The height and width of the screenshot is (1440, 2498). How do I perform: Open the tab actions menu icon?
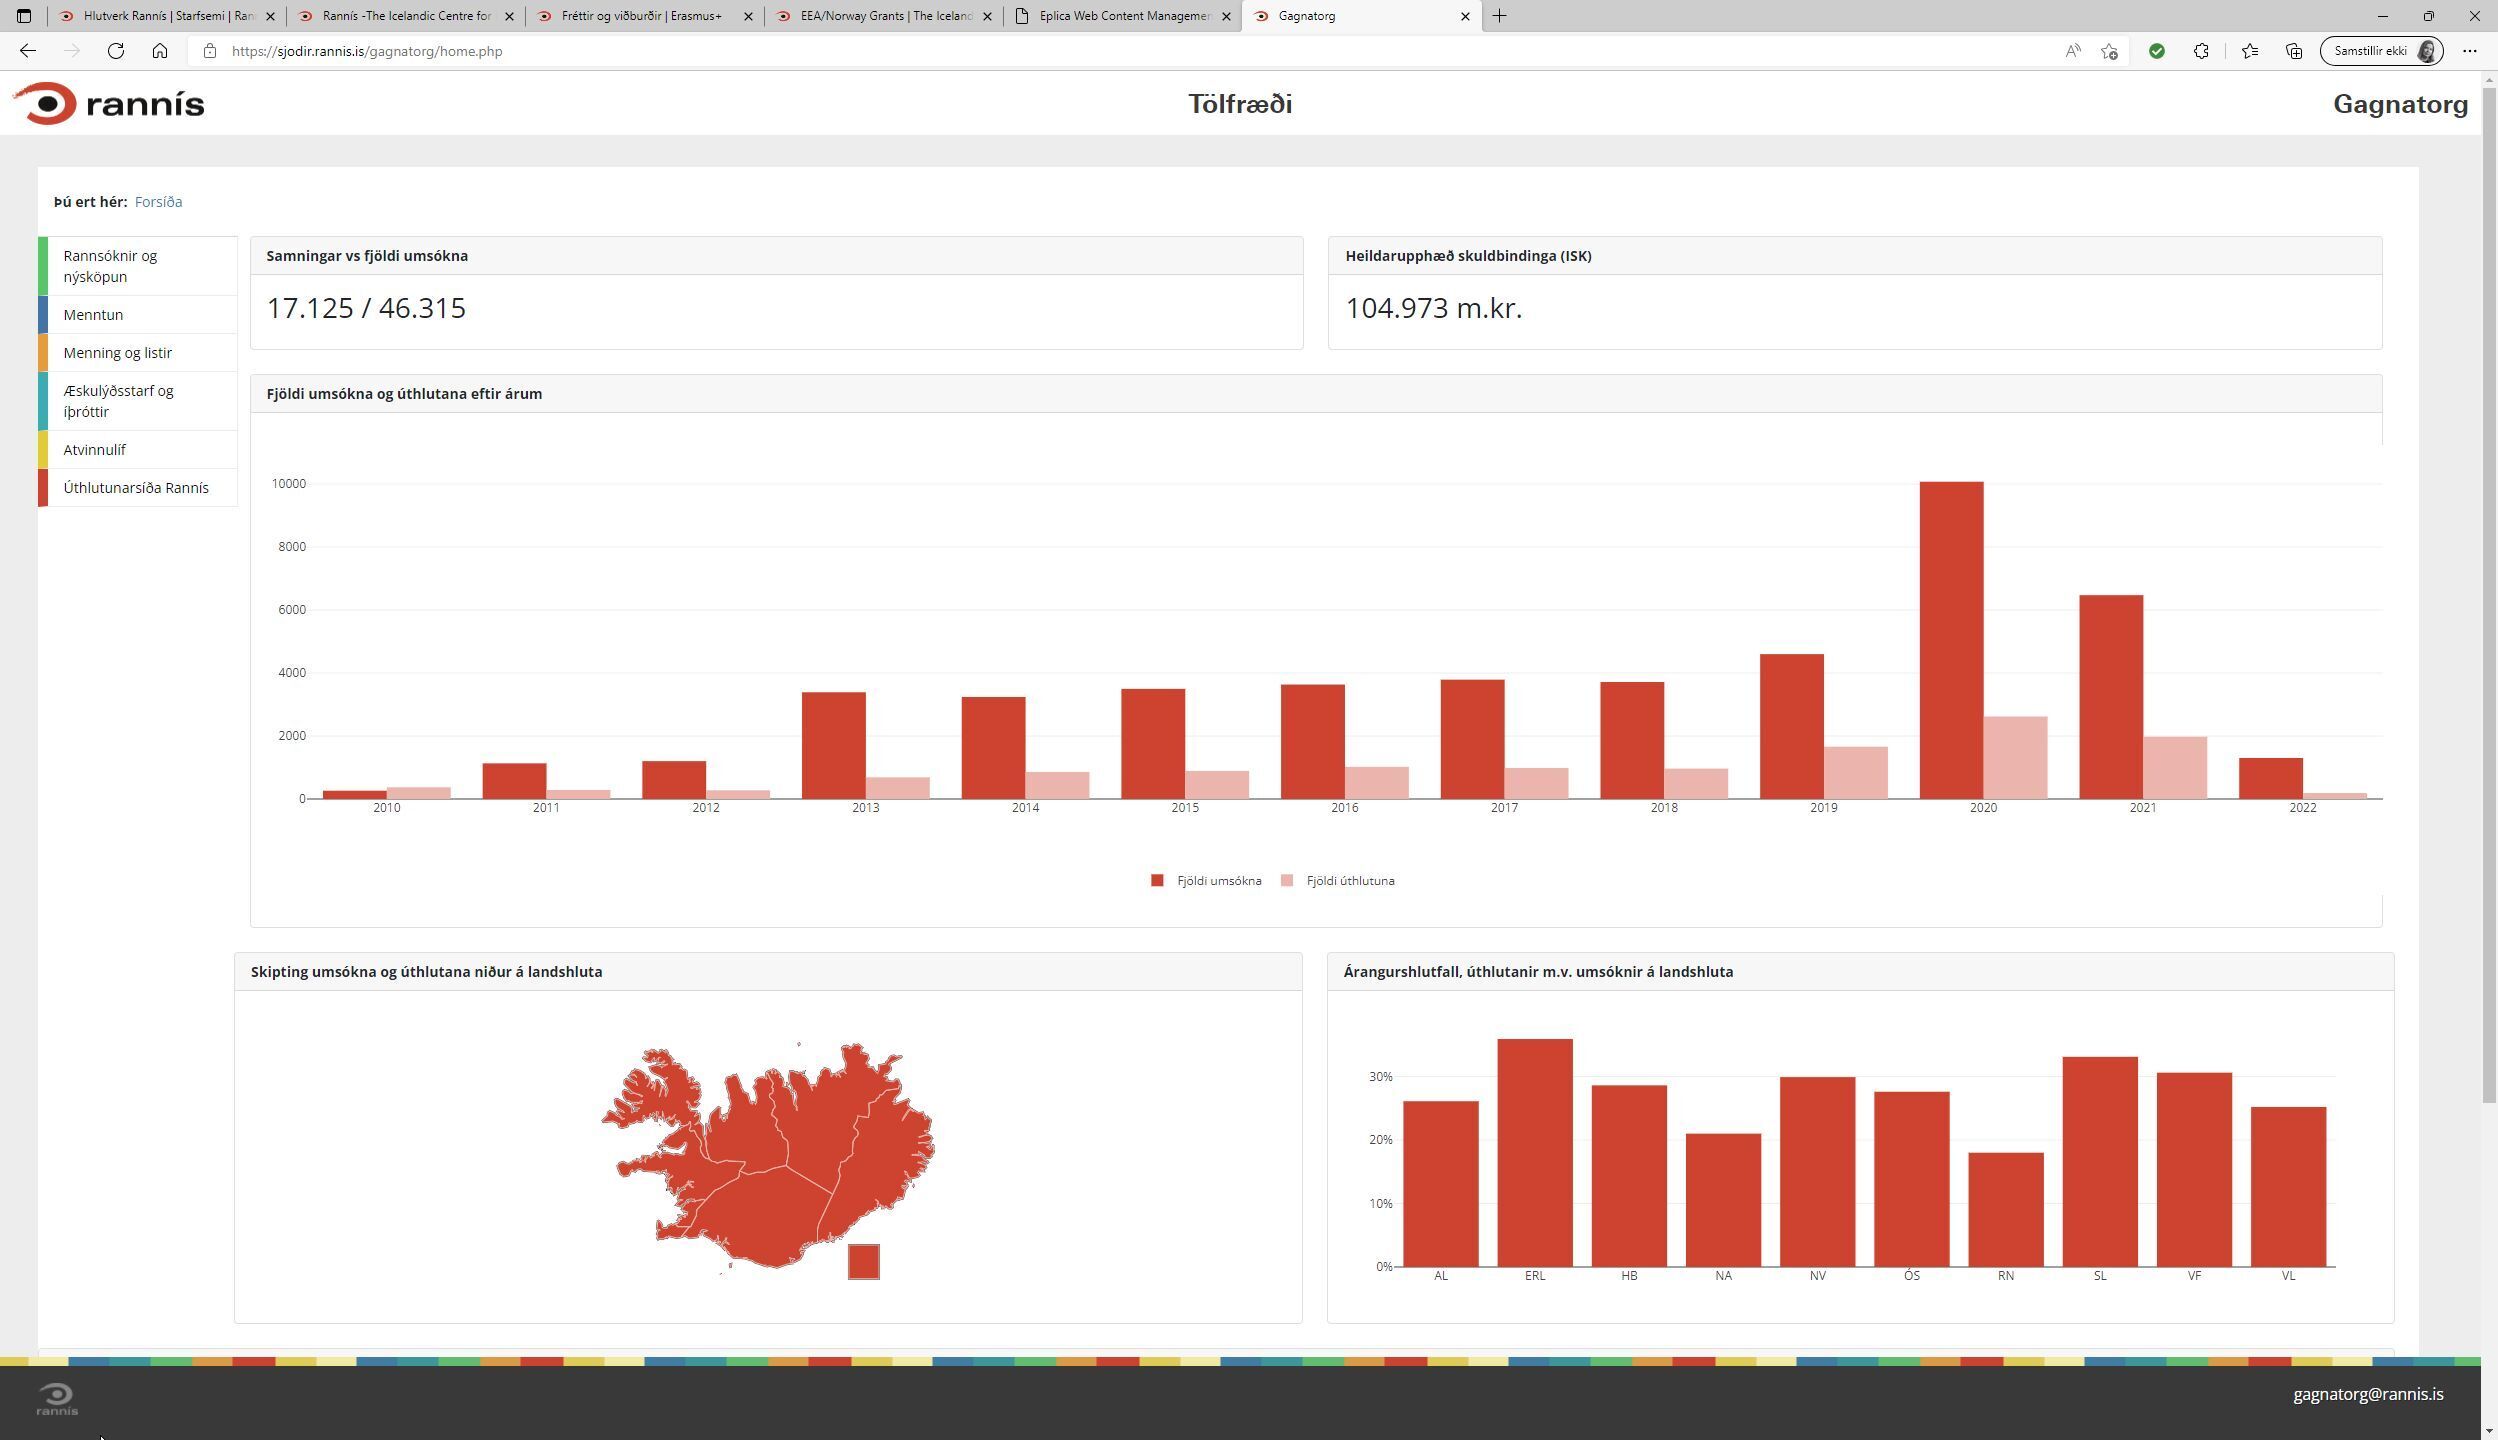[24, 16]
